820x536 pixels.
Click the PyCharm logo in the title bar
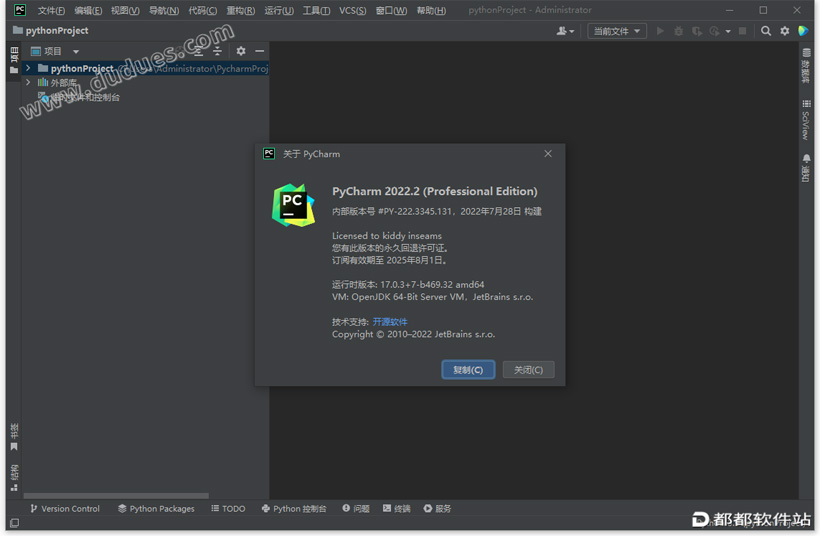20,10
